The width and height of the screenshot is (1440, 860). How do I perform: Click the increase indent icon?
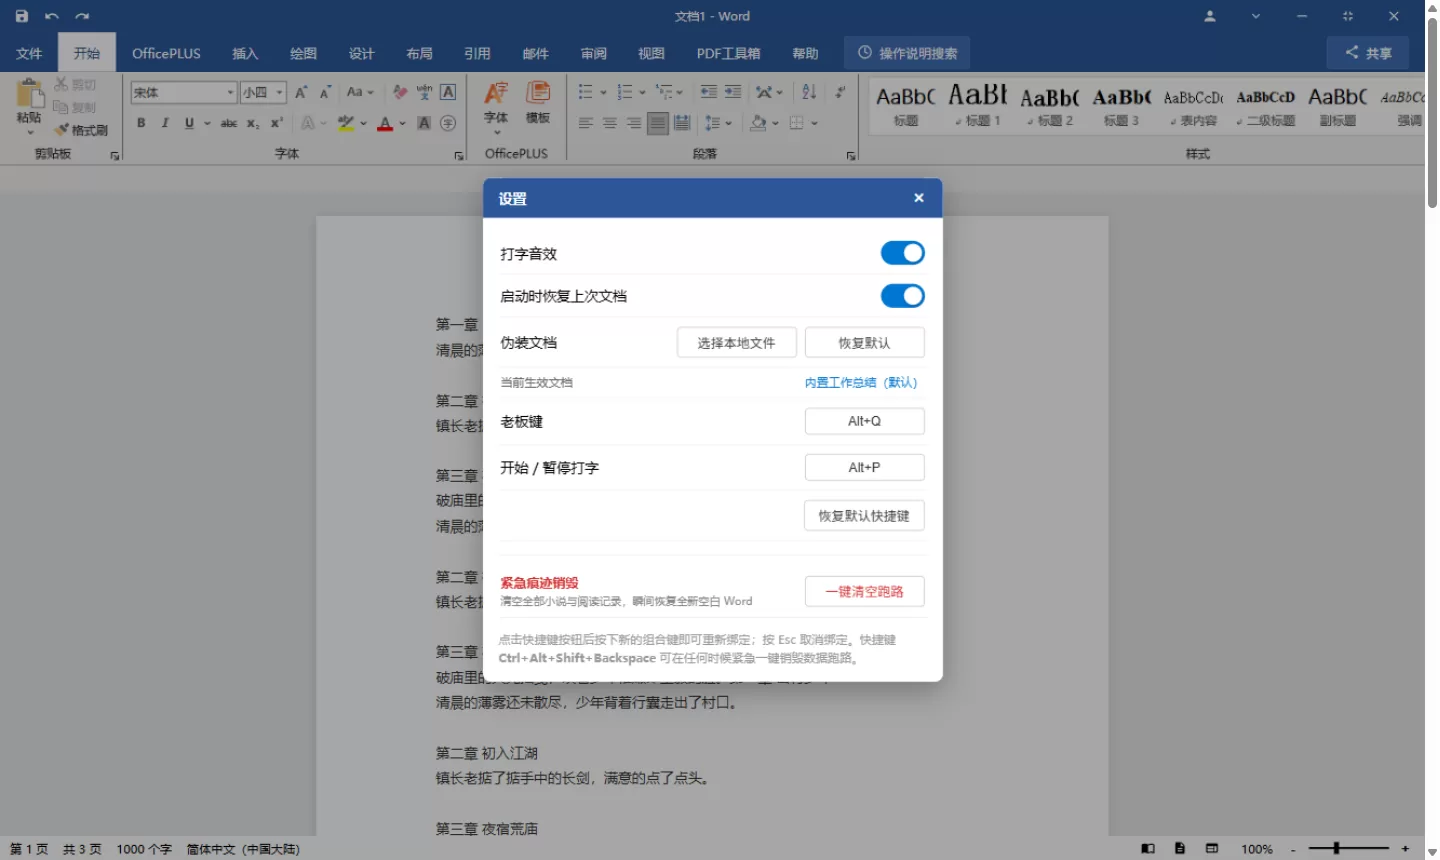(x=733, y=92)
